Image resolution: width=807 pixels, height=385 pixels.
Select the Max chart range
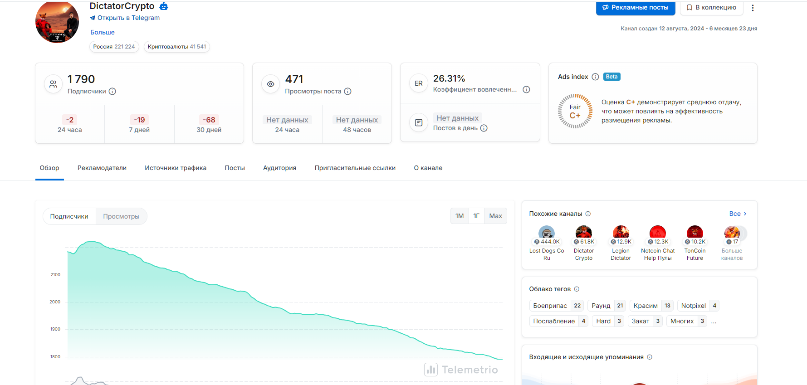pos(496,216)
